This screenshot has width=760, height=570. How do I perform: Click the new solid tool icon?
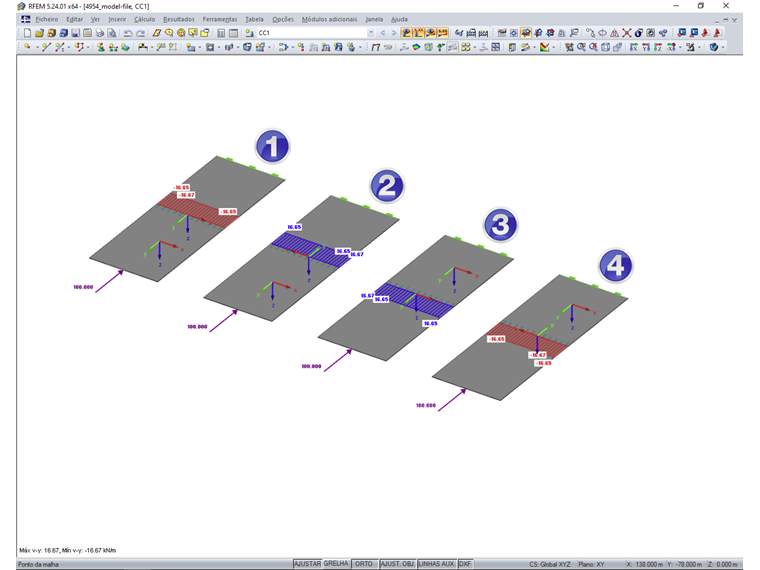tap(247, 47)
